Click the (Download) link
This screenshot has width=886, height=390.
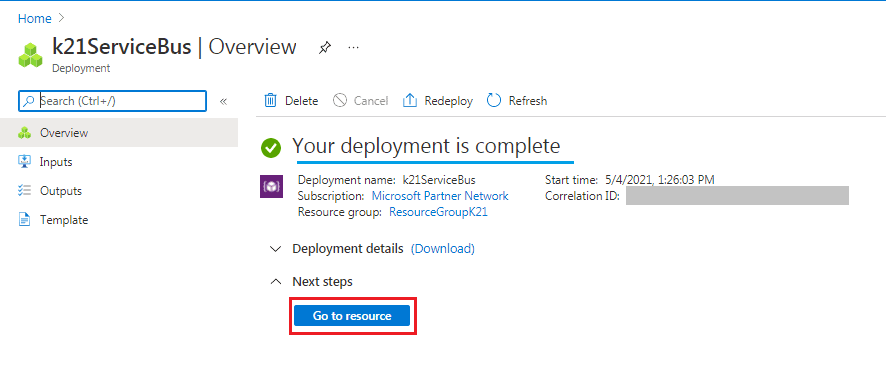point(442,249)
